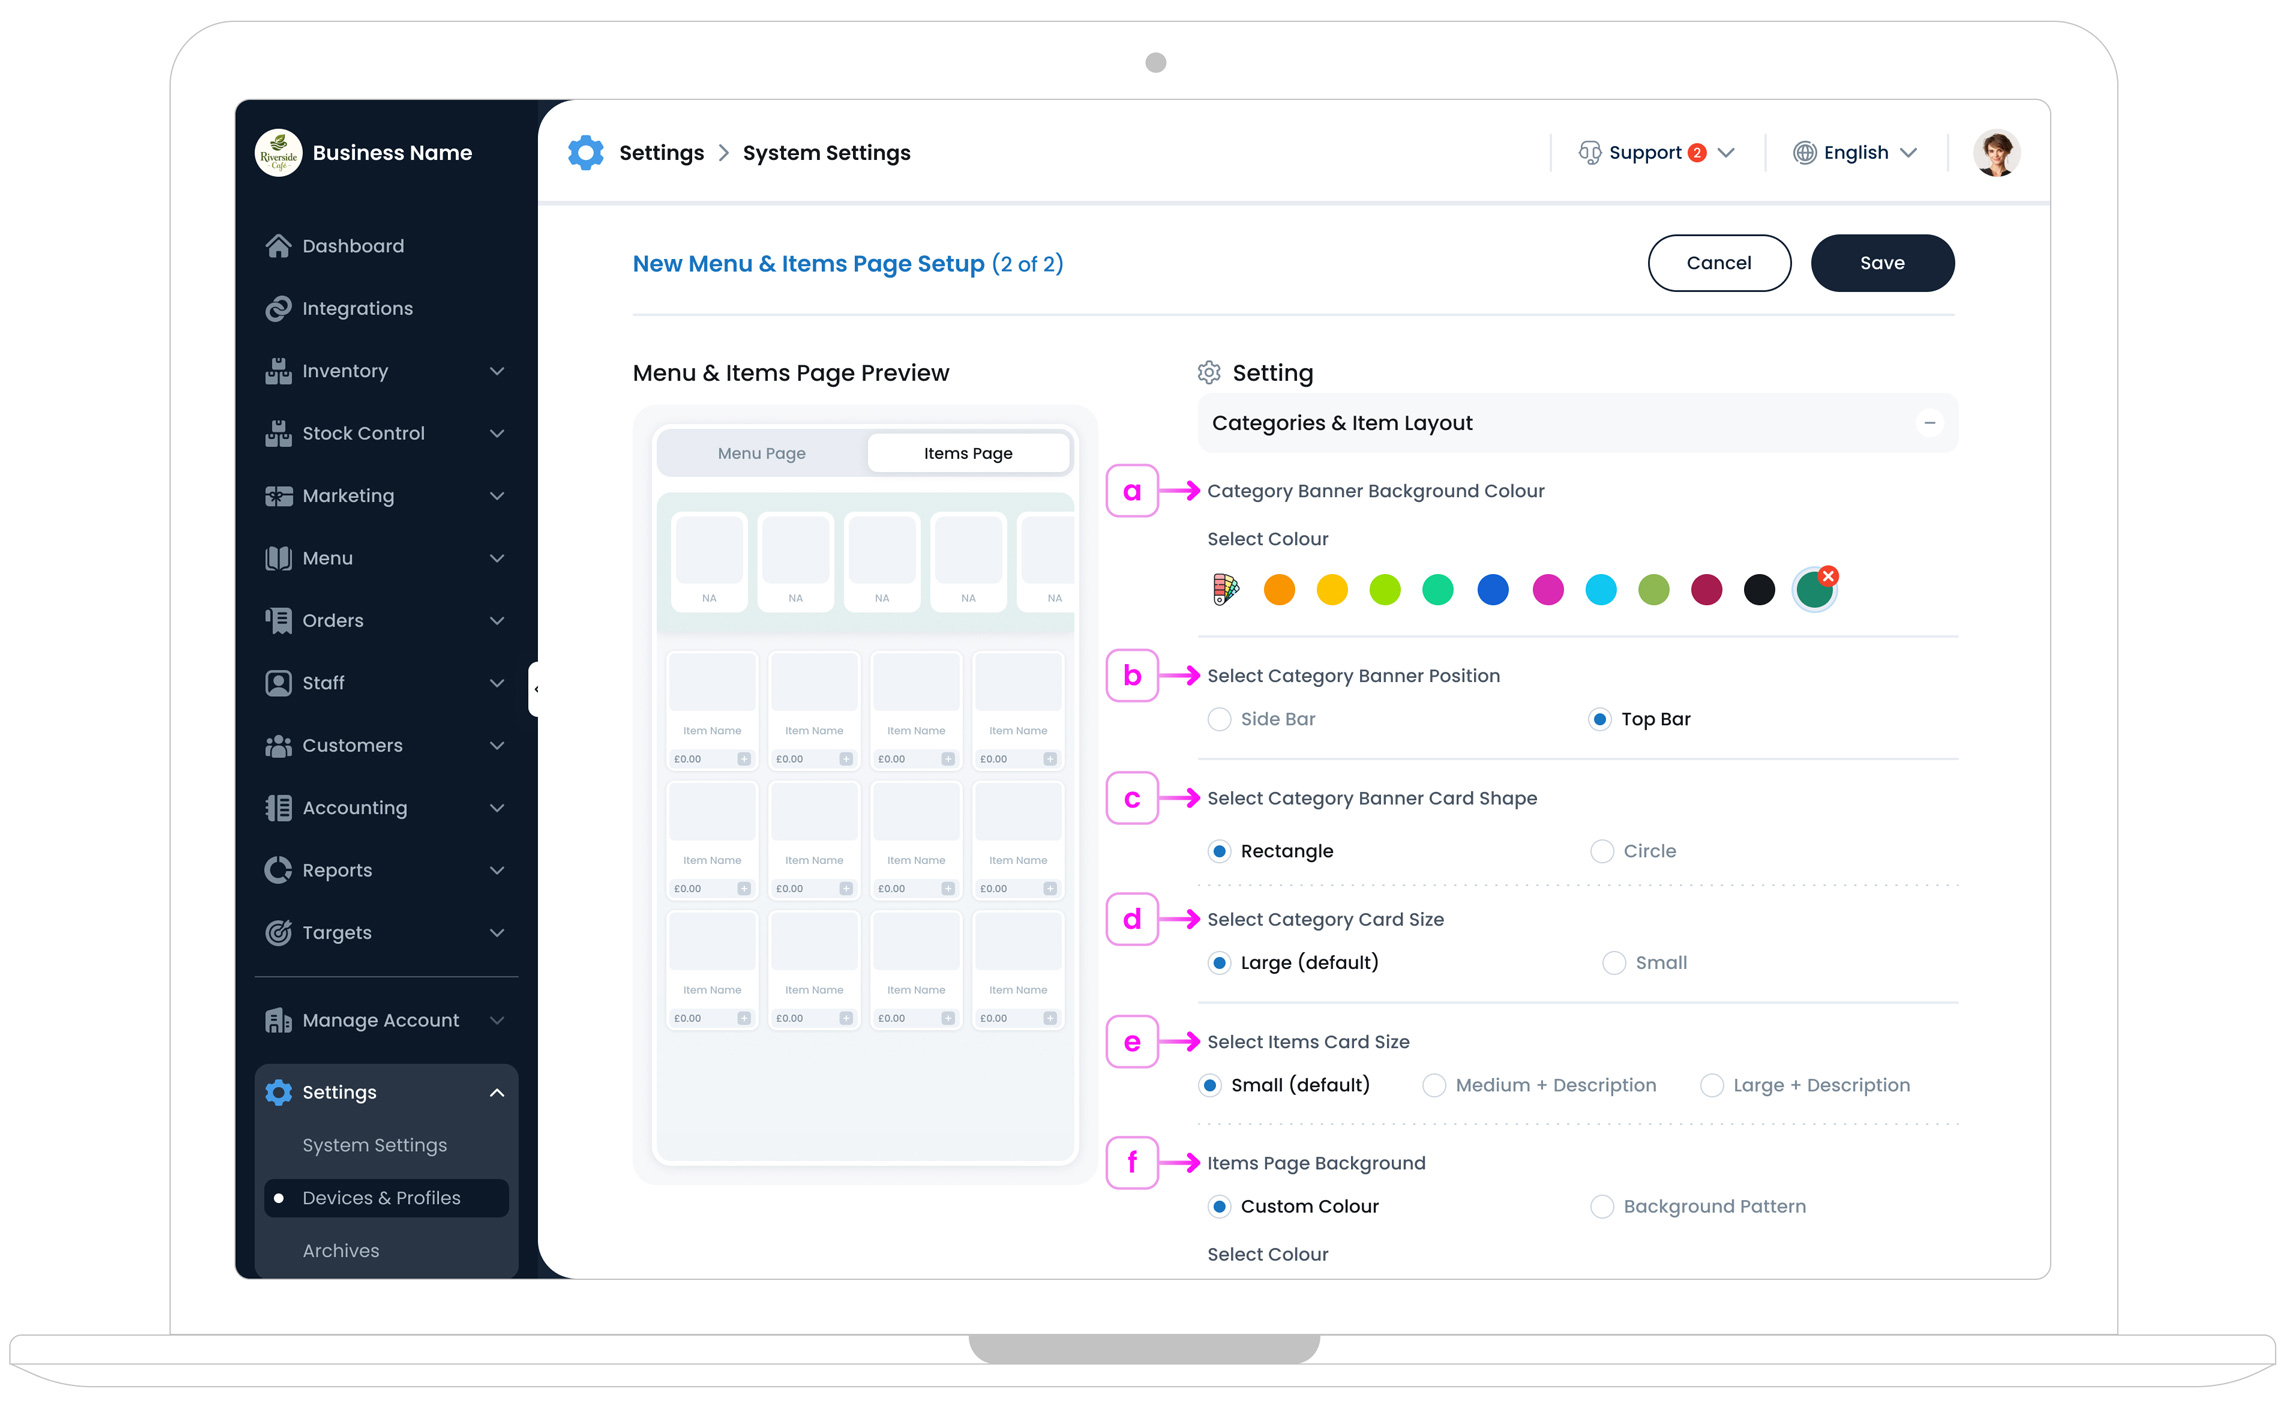This screenshot has height=1408, width=2285.
Task: Enable Background Pattern for items page
Action: (1601, 1206)
